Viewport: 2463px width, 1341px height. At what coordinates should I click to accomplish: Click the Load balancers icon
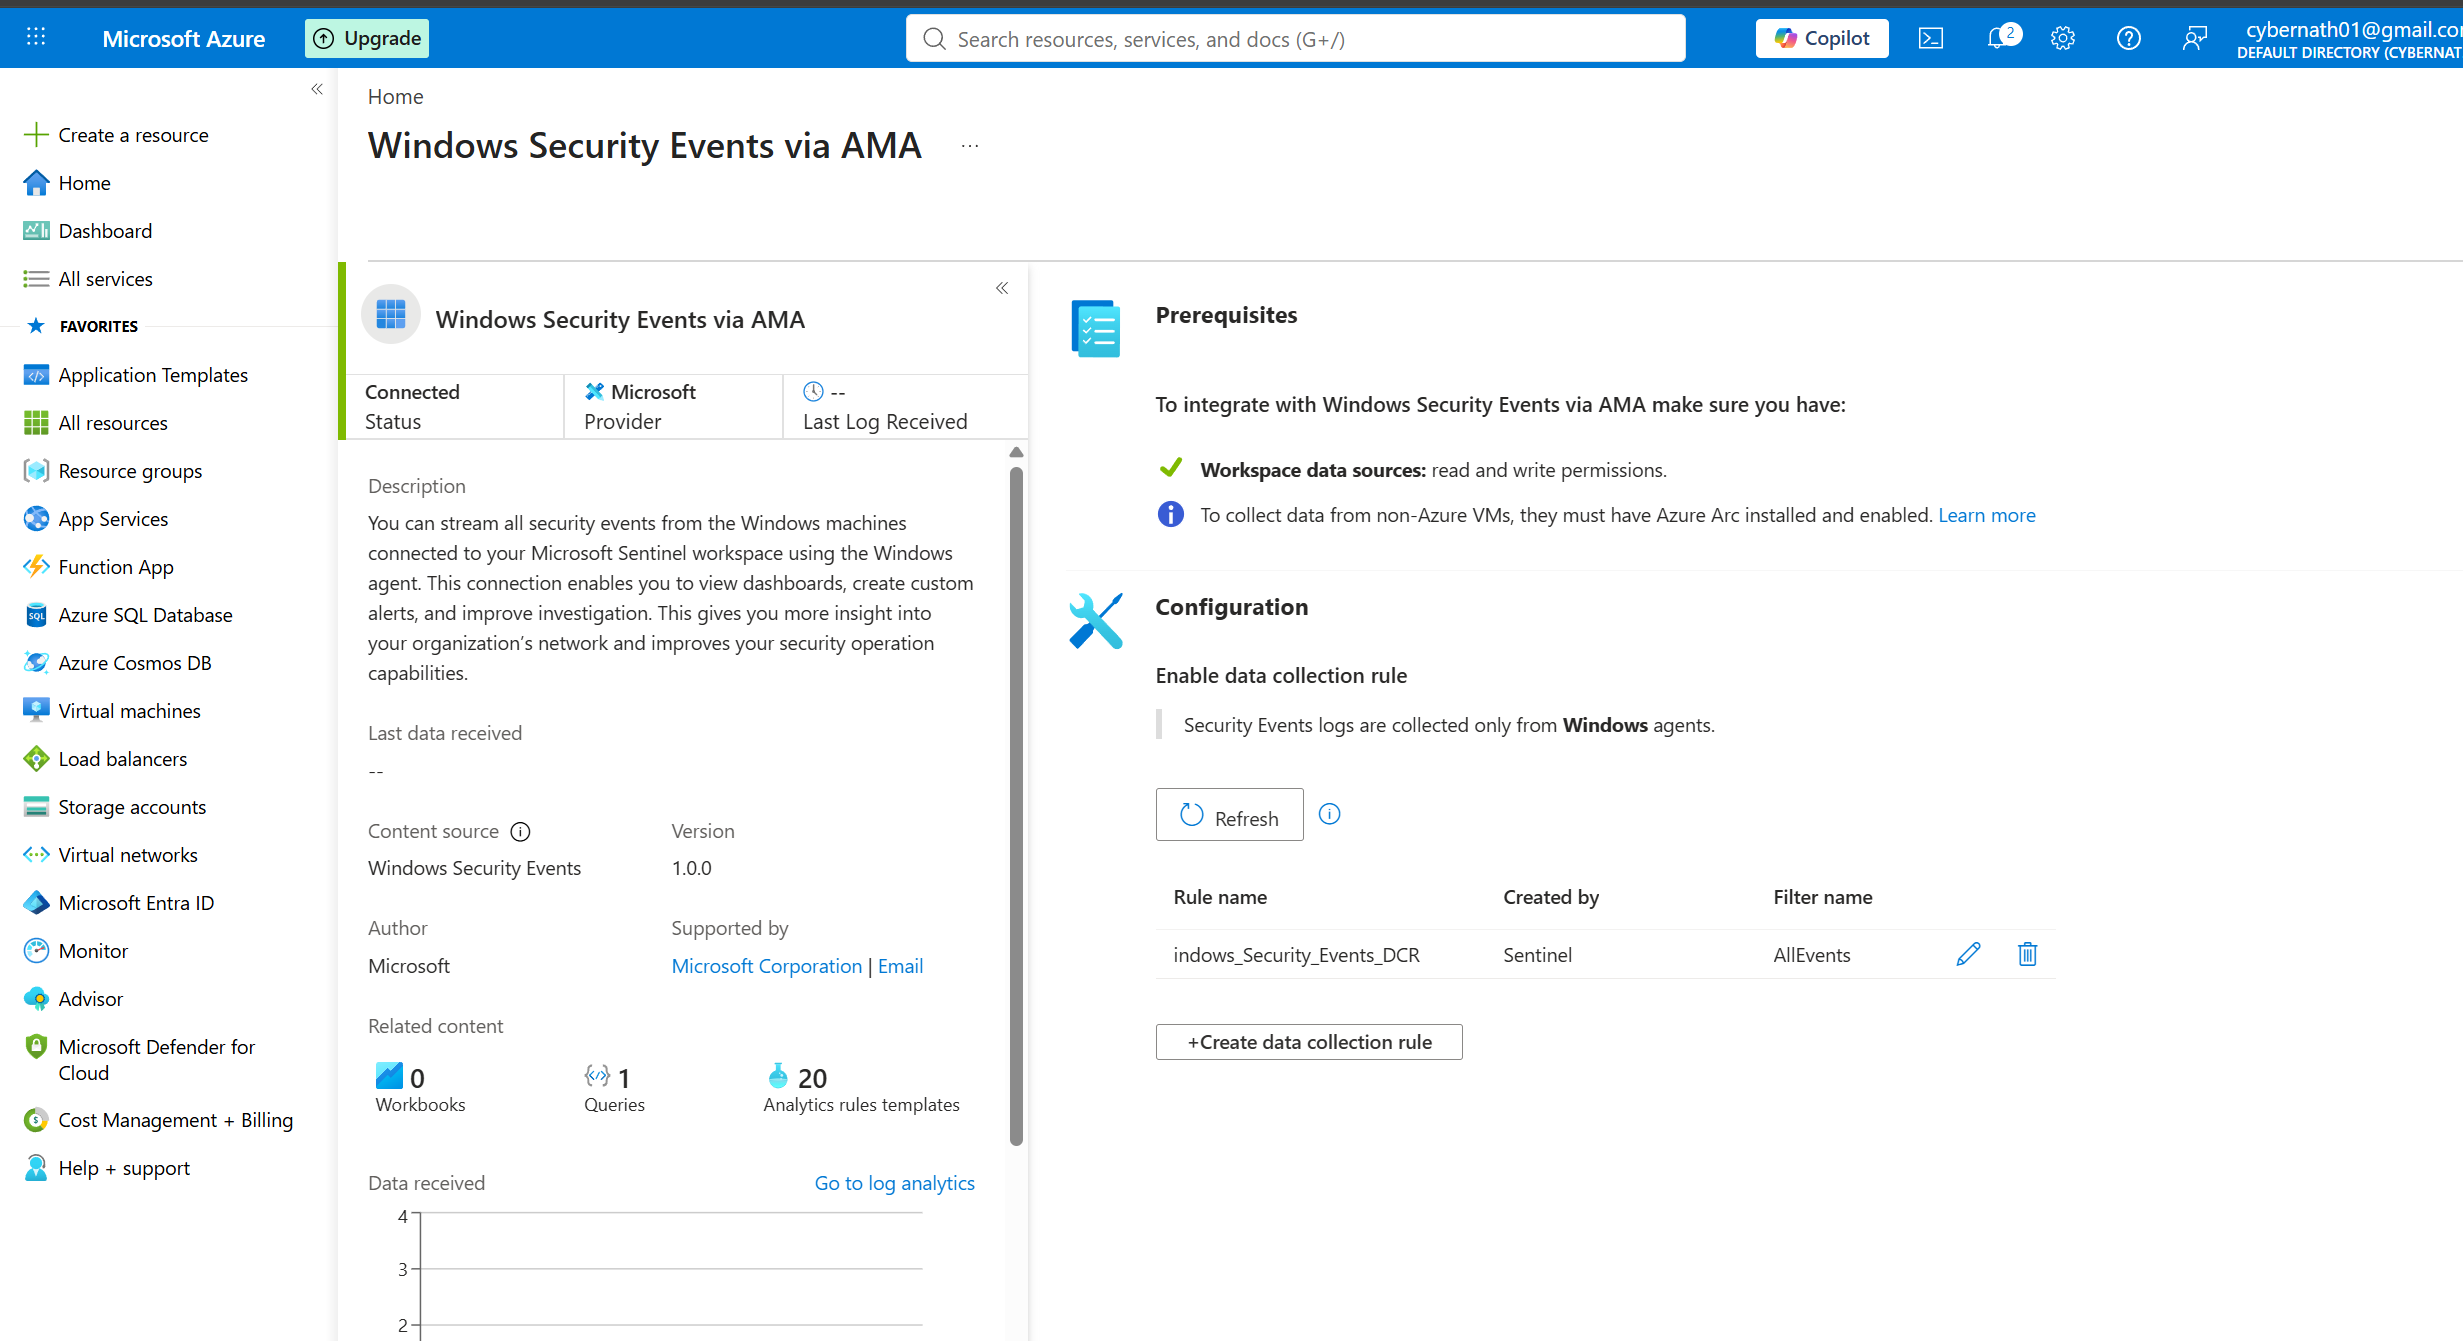click(x=36, y=758)
